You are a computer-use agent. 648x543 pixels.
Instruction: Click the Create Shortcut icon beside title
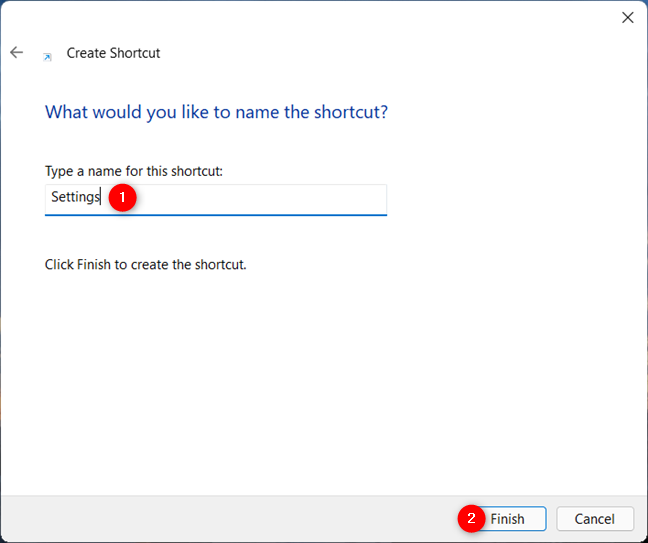click(48, 57)
